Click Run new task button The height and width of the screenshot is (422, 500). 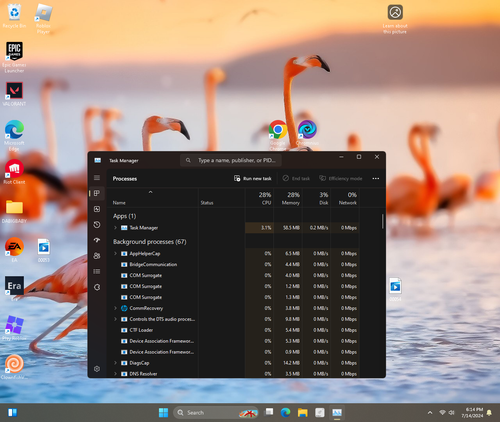[x=253, y=178]
